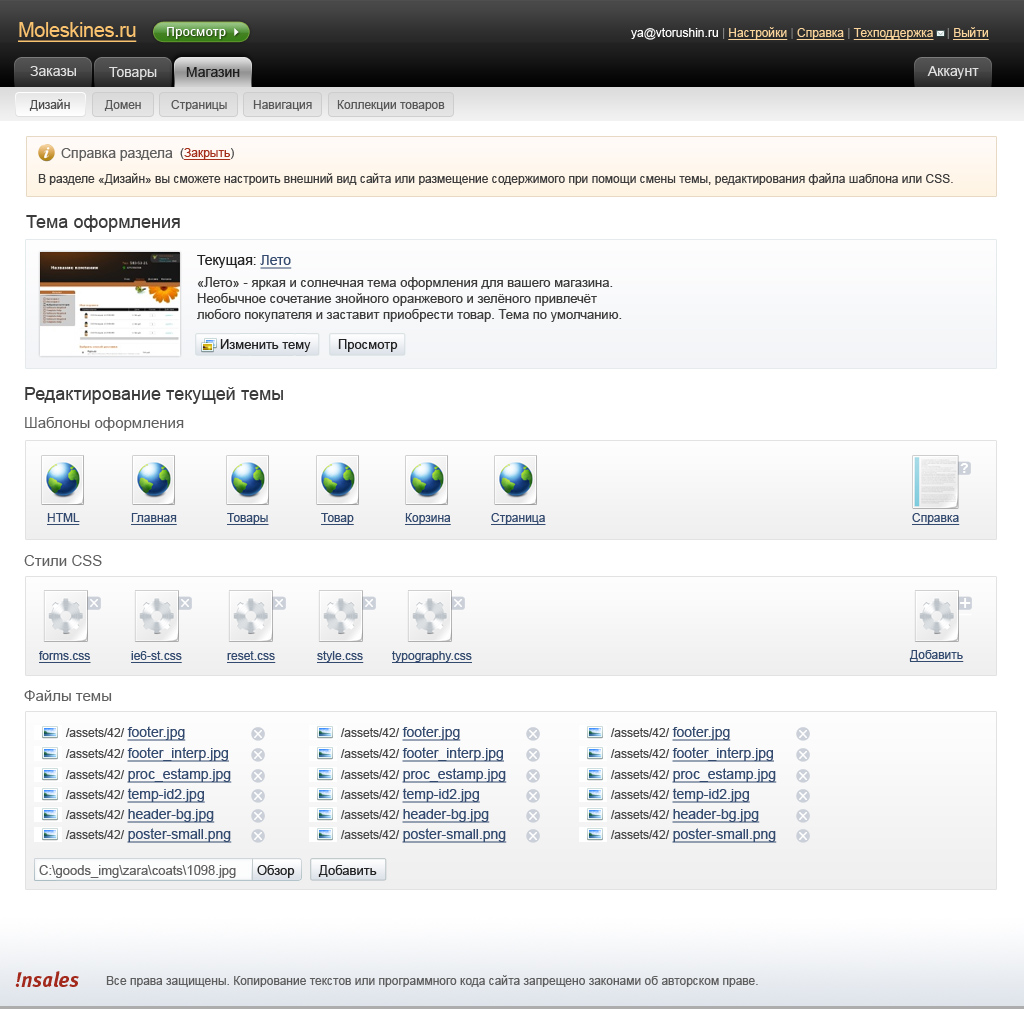The height and width of the screenshot is (1009, 1024).
Task: Open poster-small.png link in middle file column
Action: pos(454,835)
